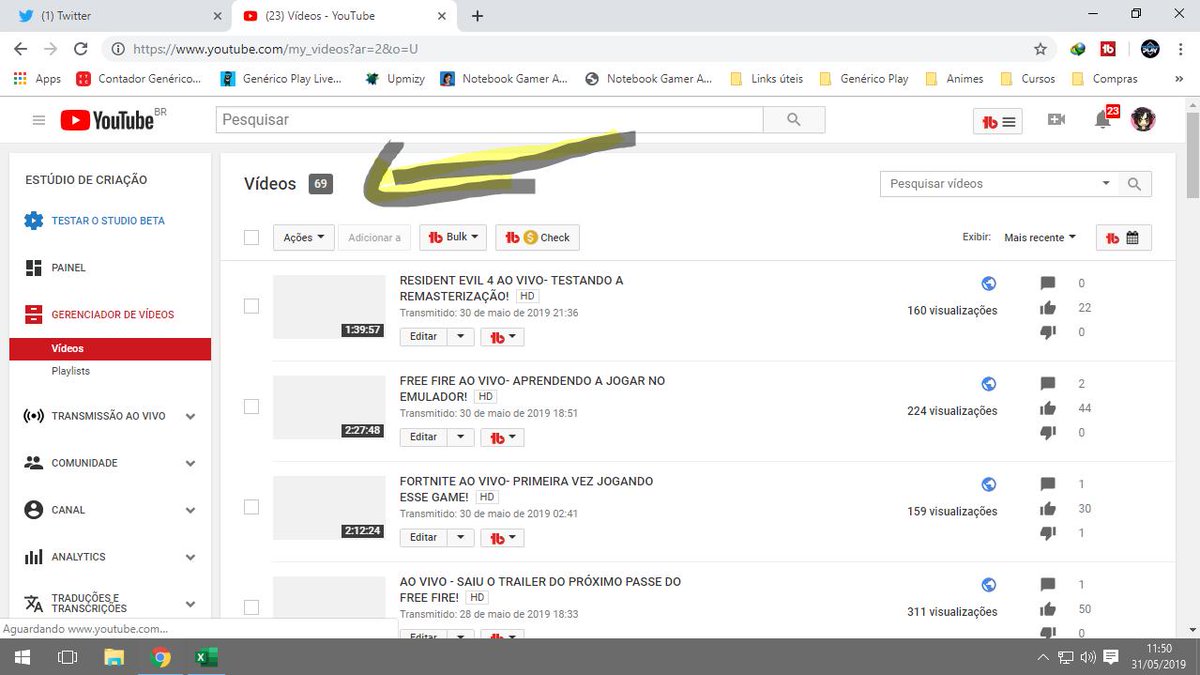
Task: Open the Mais recente sort dropdown
Action: [1040, 238]
